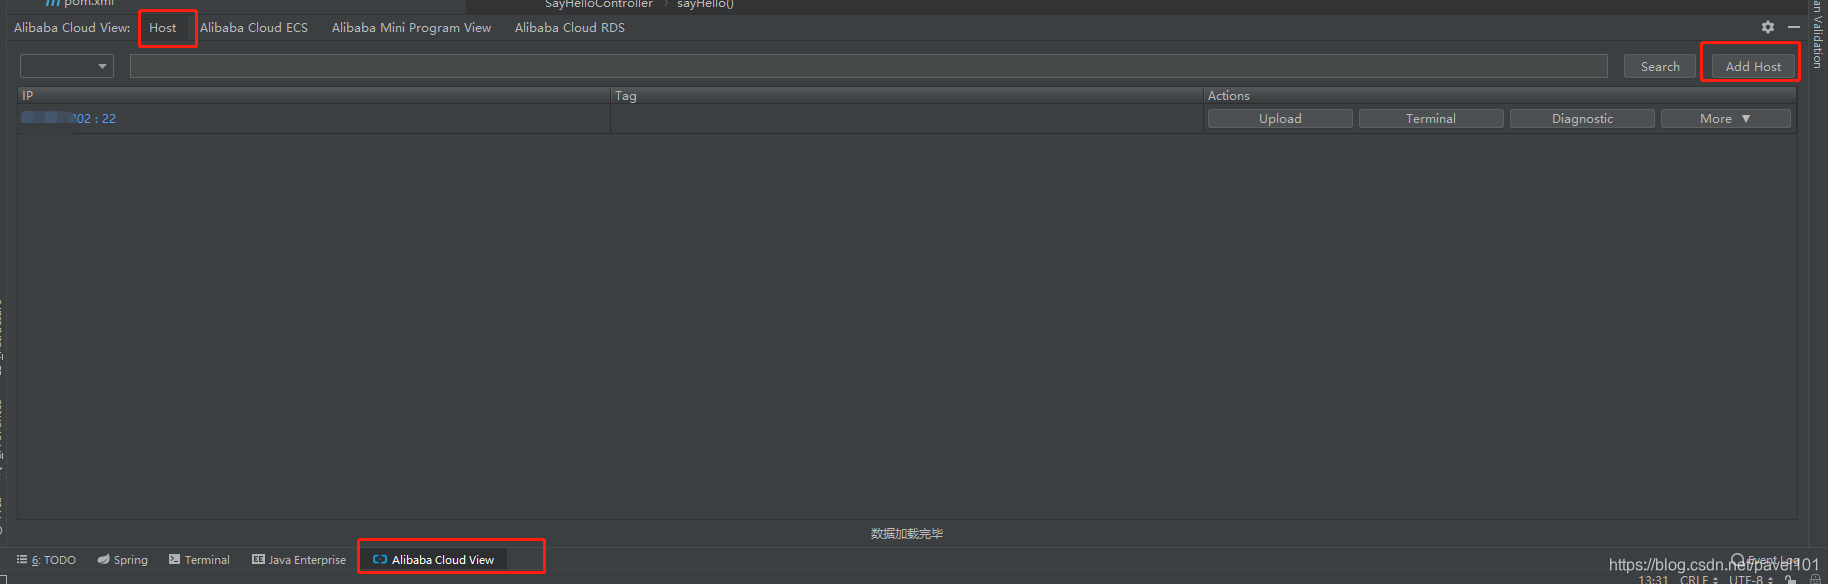Open the TODO tool window
Screen dimensions: 1828x584
point(46,560)
